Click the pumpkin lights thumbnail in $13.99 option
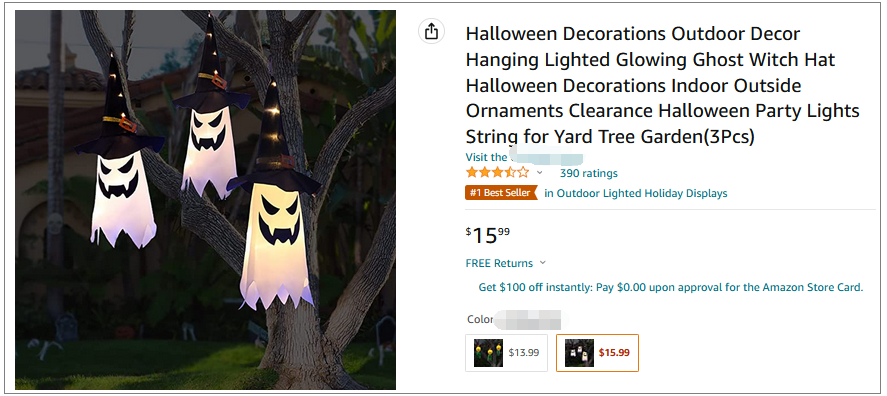Viewport: 887px width, 396px height. [489, 352]
